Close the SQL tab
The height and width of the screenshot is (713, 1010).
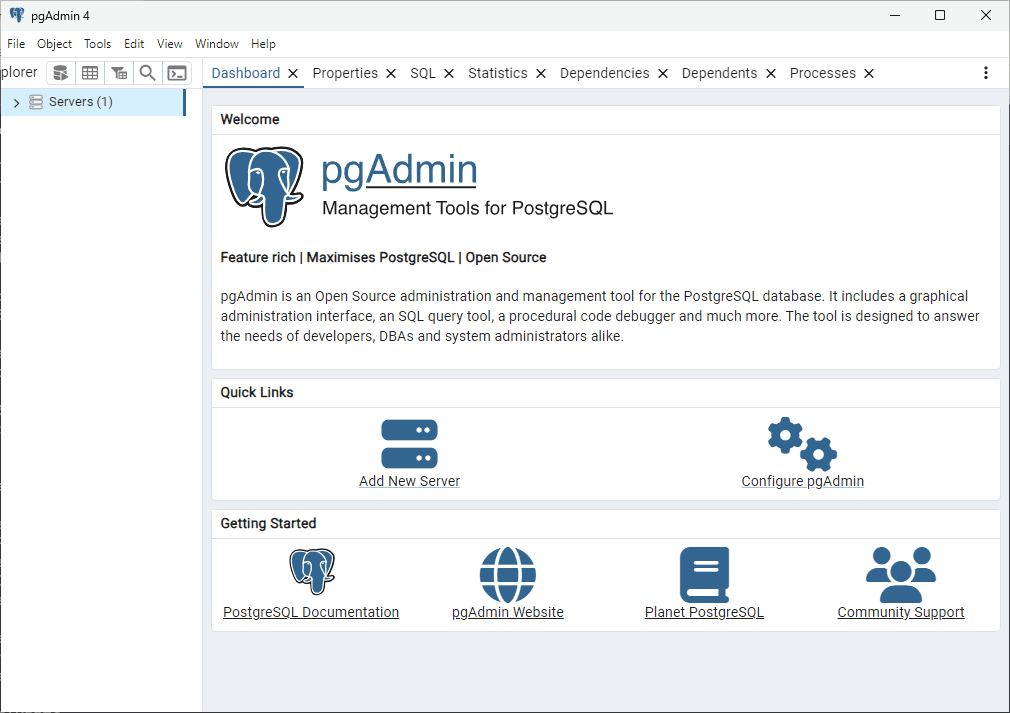[449, 73]
